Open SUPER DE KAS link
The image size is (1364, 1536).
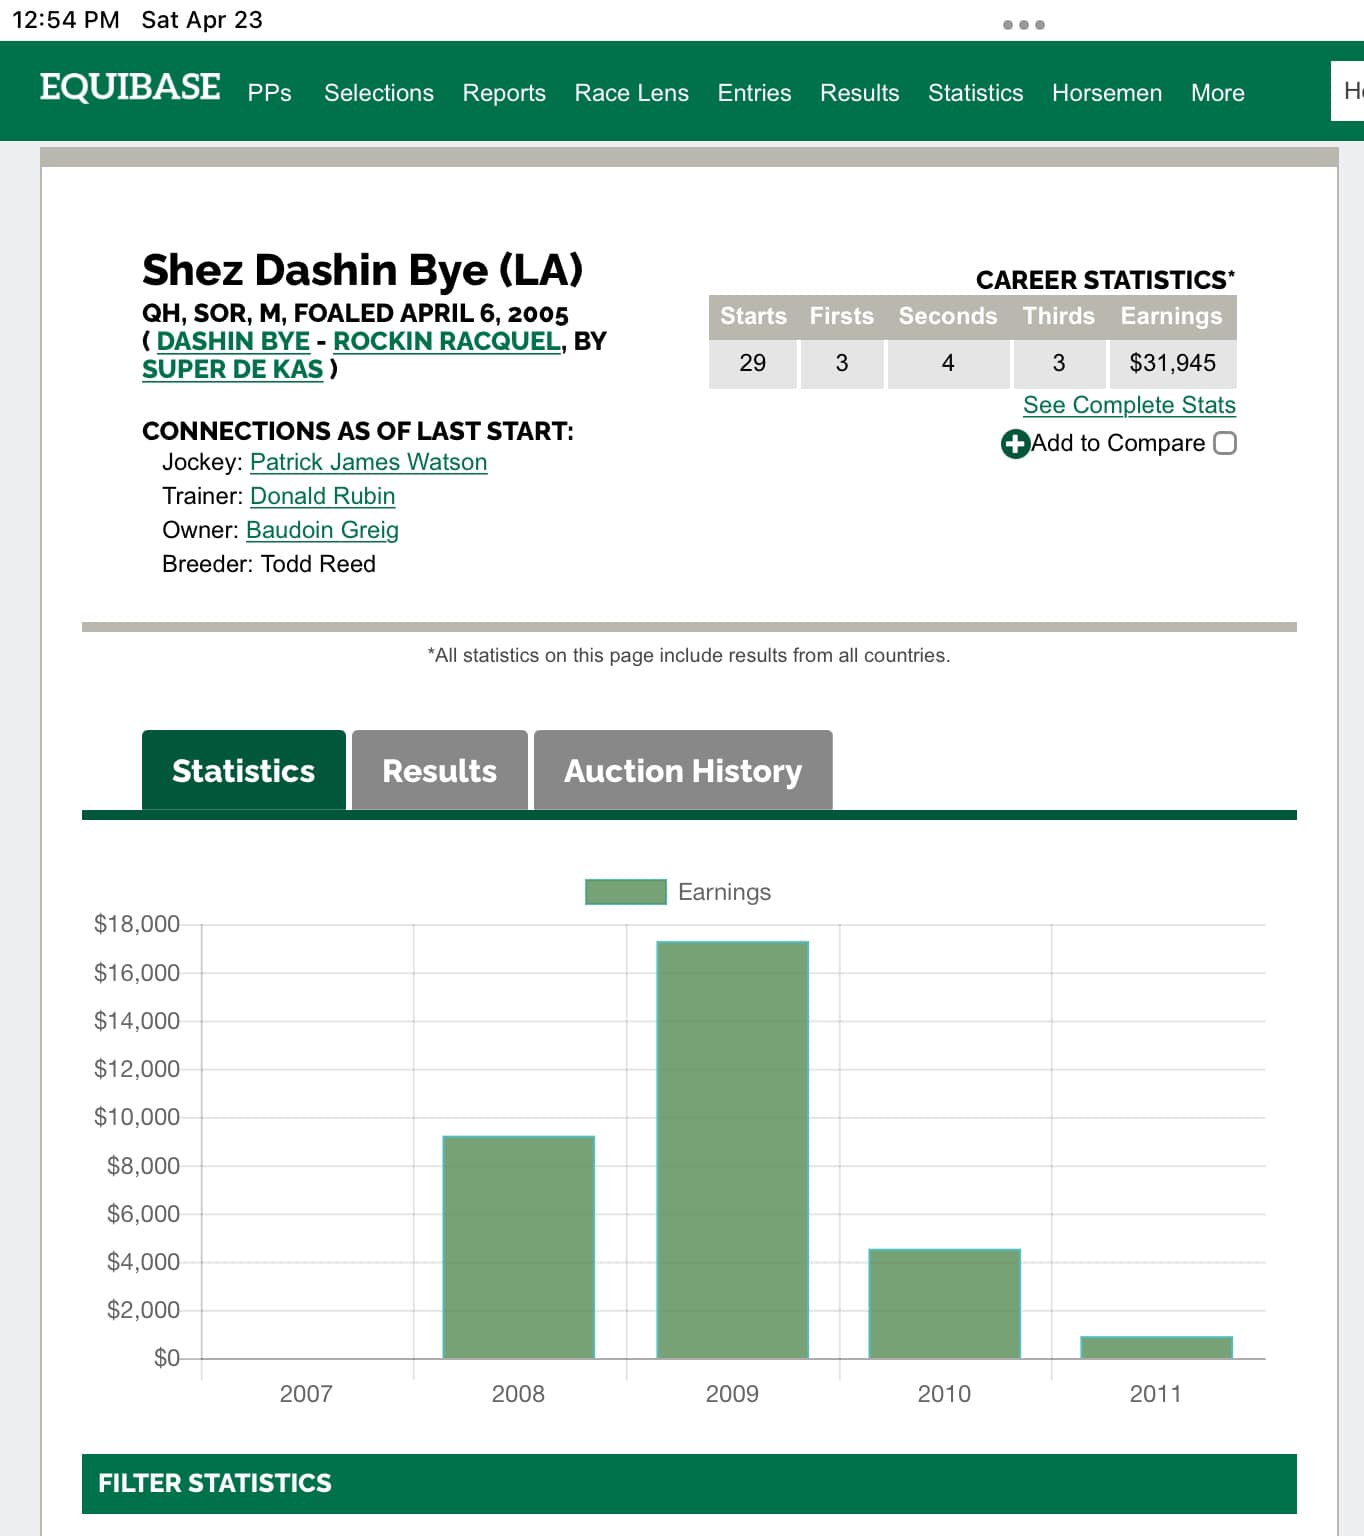tap(233, 369)
